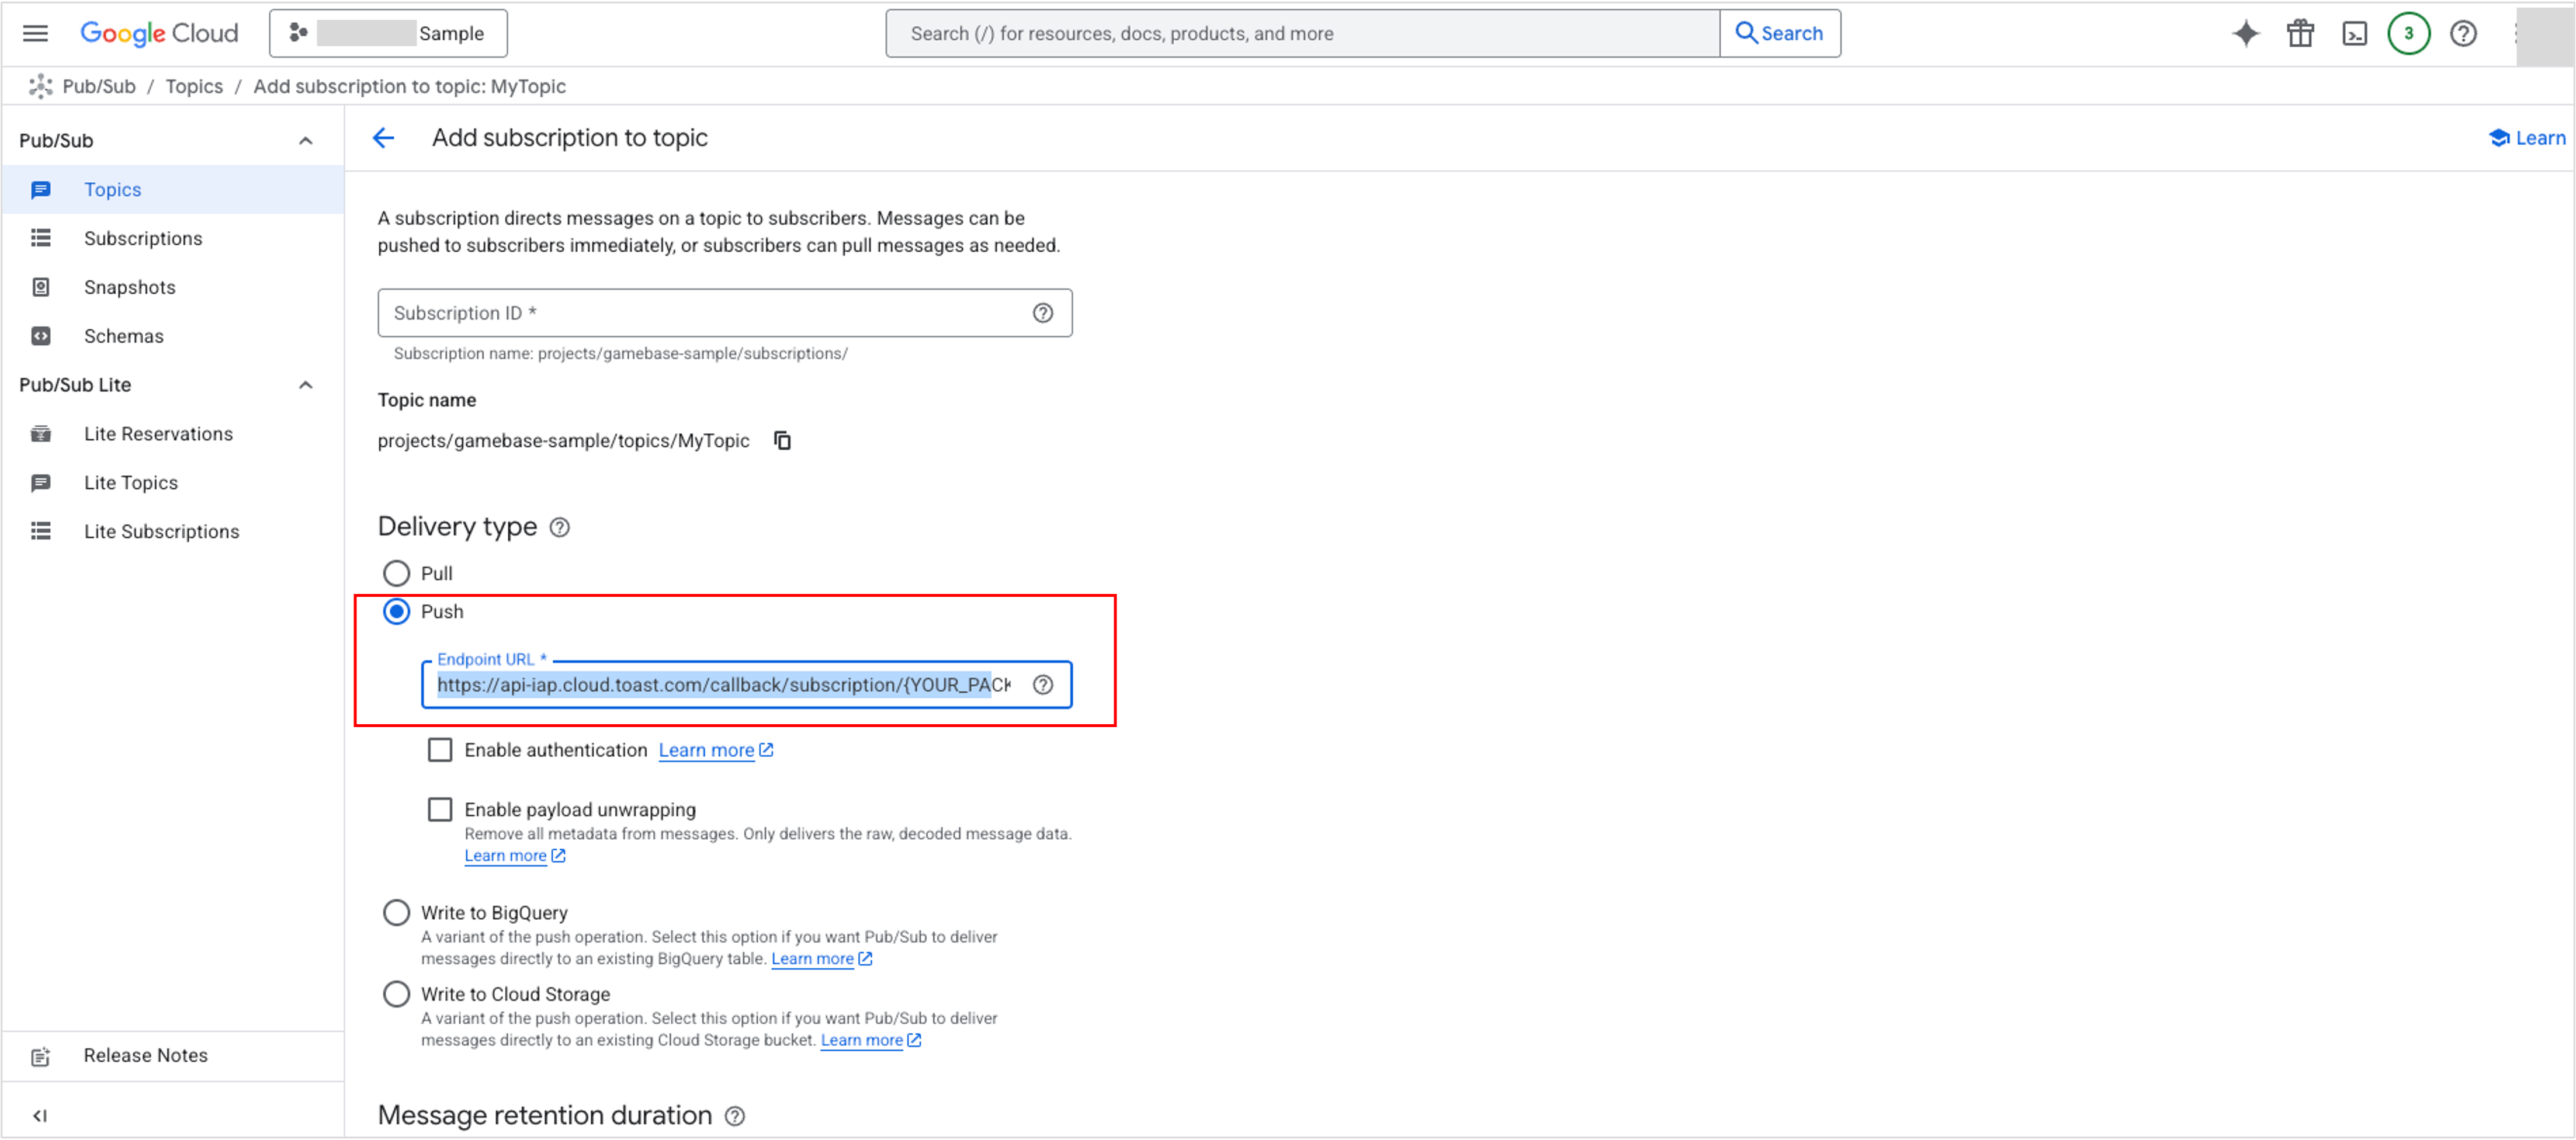Open the free trial gift icon

coord(2300,33)
